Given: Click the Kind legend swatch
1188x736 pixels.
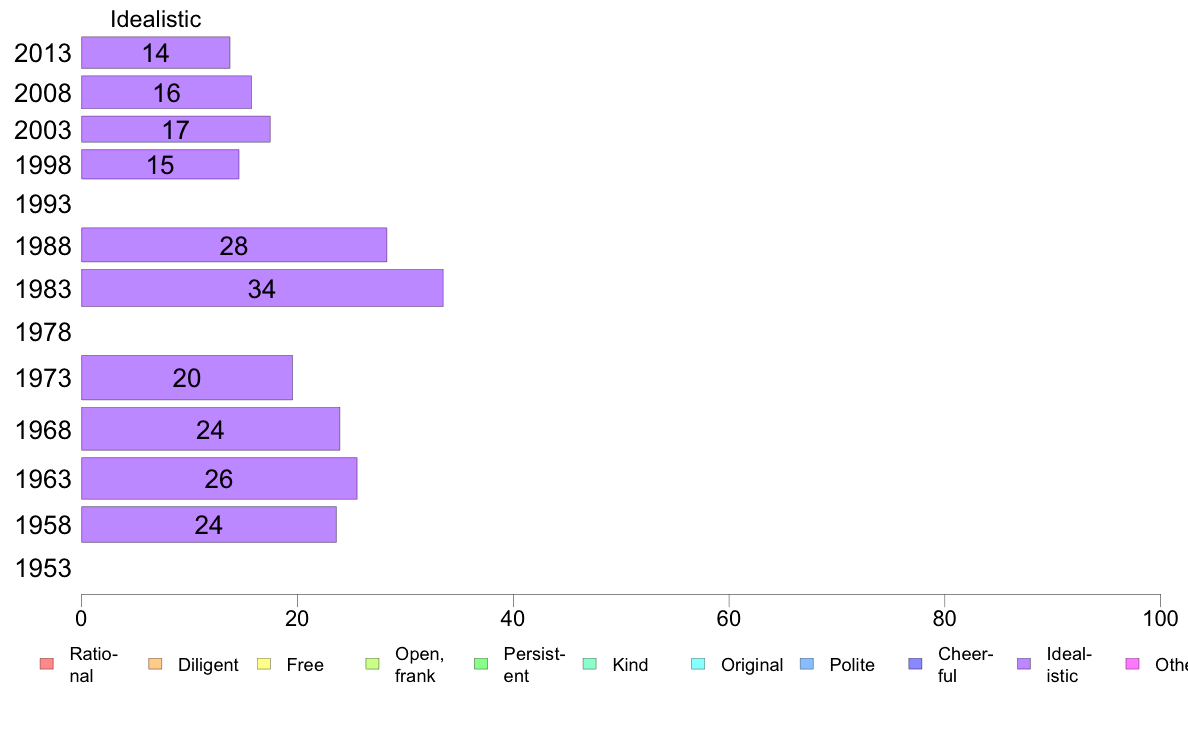Looking at the screenshot, I should [589, 664].
